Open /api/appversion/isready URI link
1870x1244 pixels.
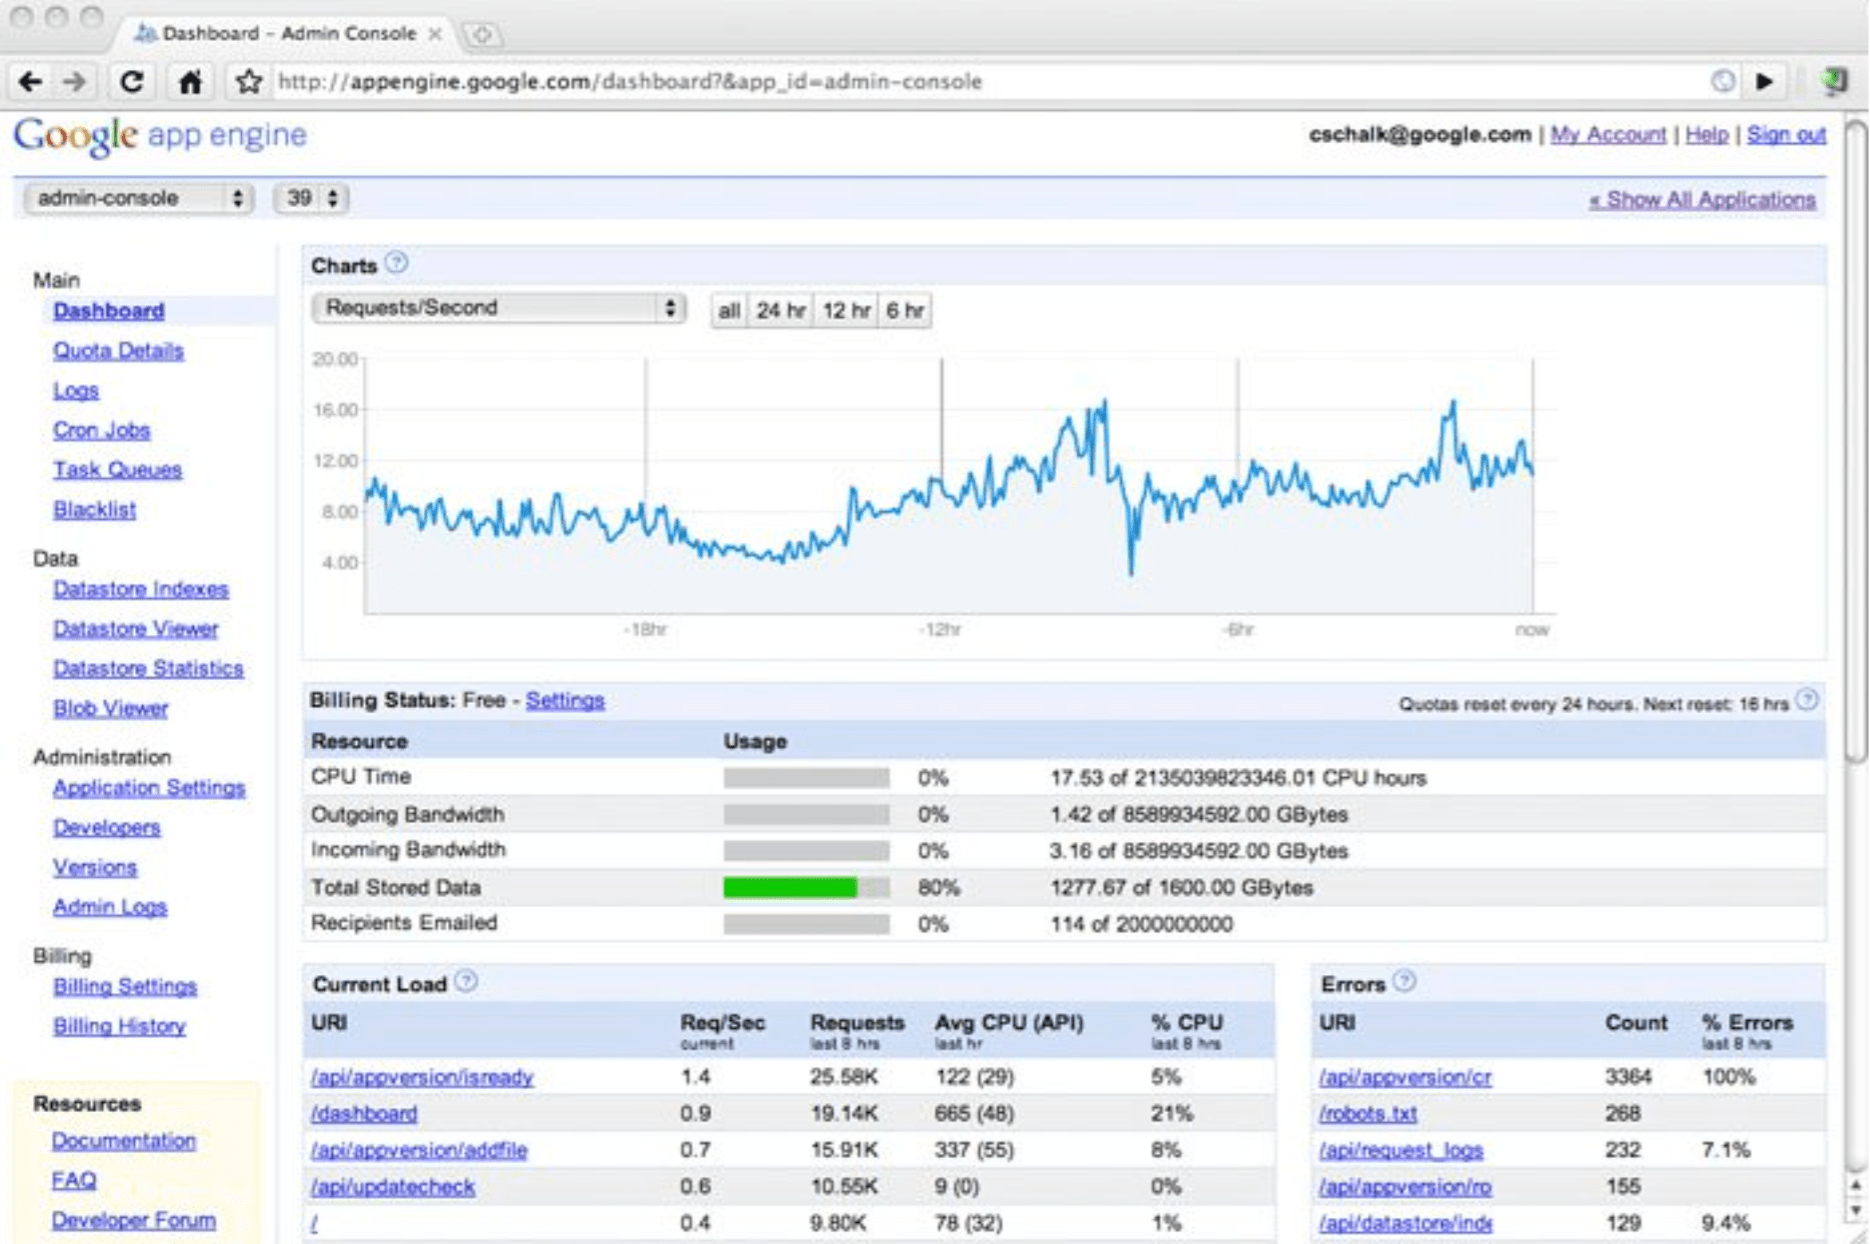pos(422,1077)
